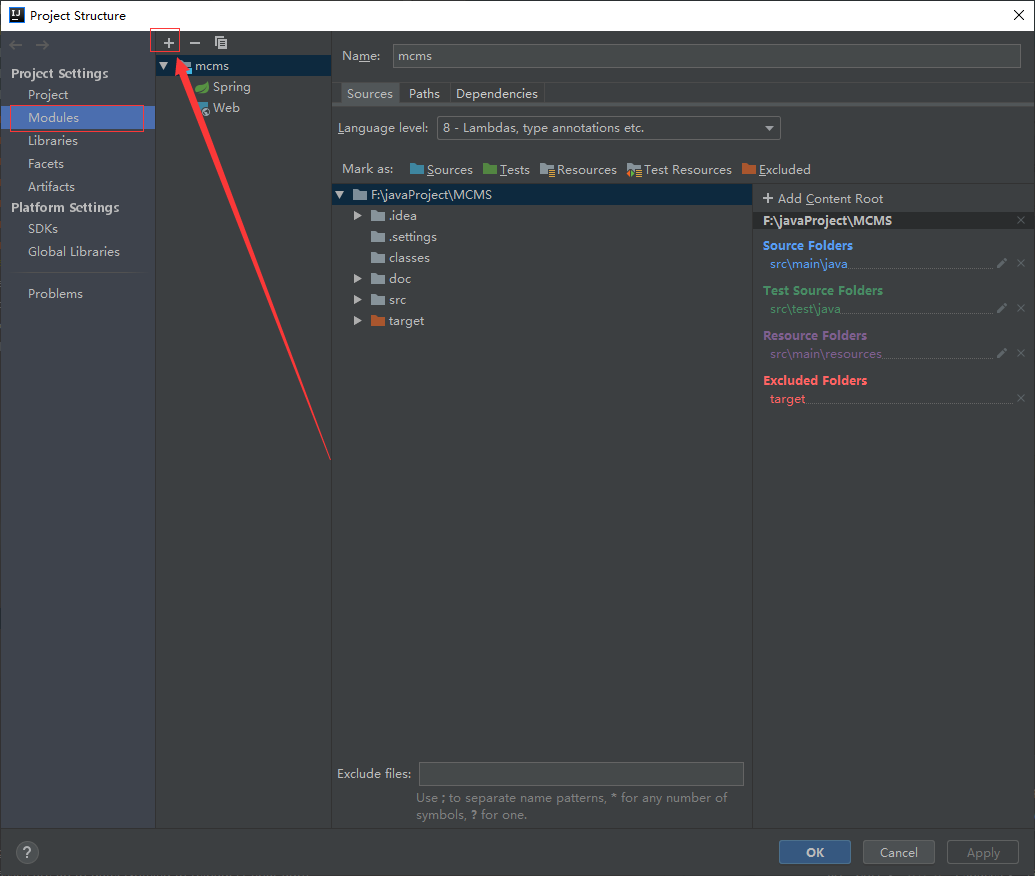This screenshot has height=876, width=1035.
Task: Select the mcms module row
Action: tap(244, 66)
